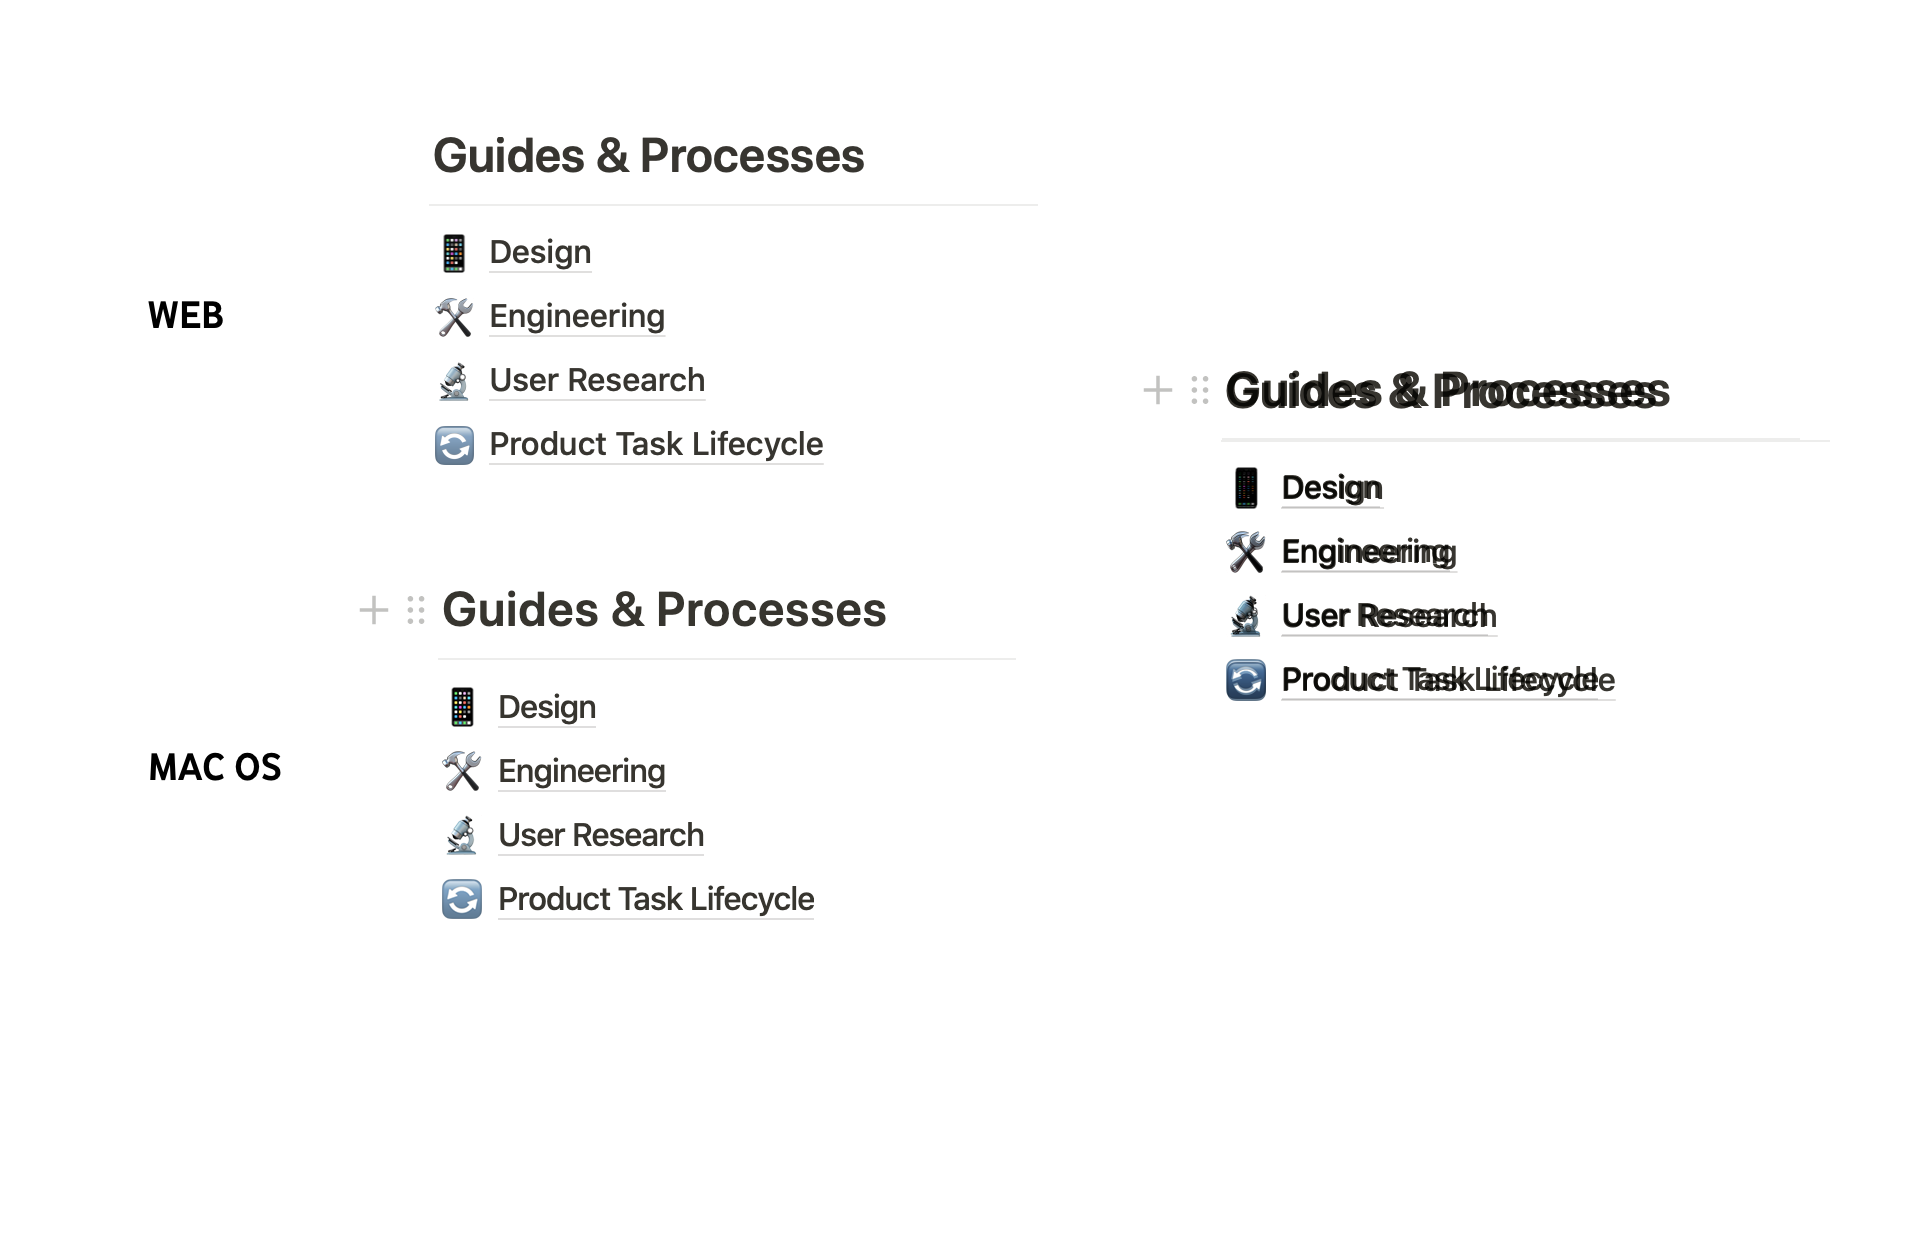
Task: Click drag handle beside MAC OS heading
Action: coord(416,610)
